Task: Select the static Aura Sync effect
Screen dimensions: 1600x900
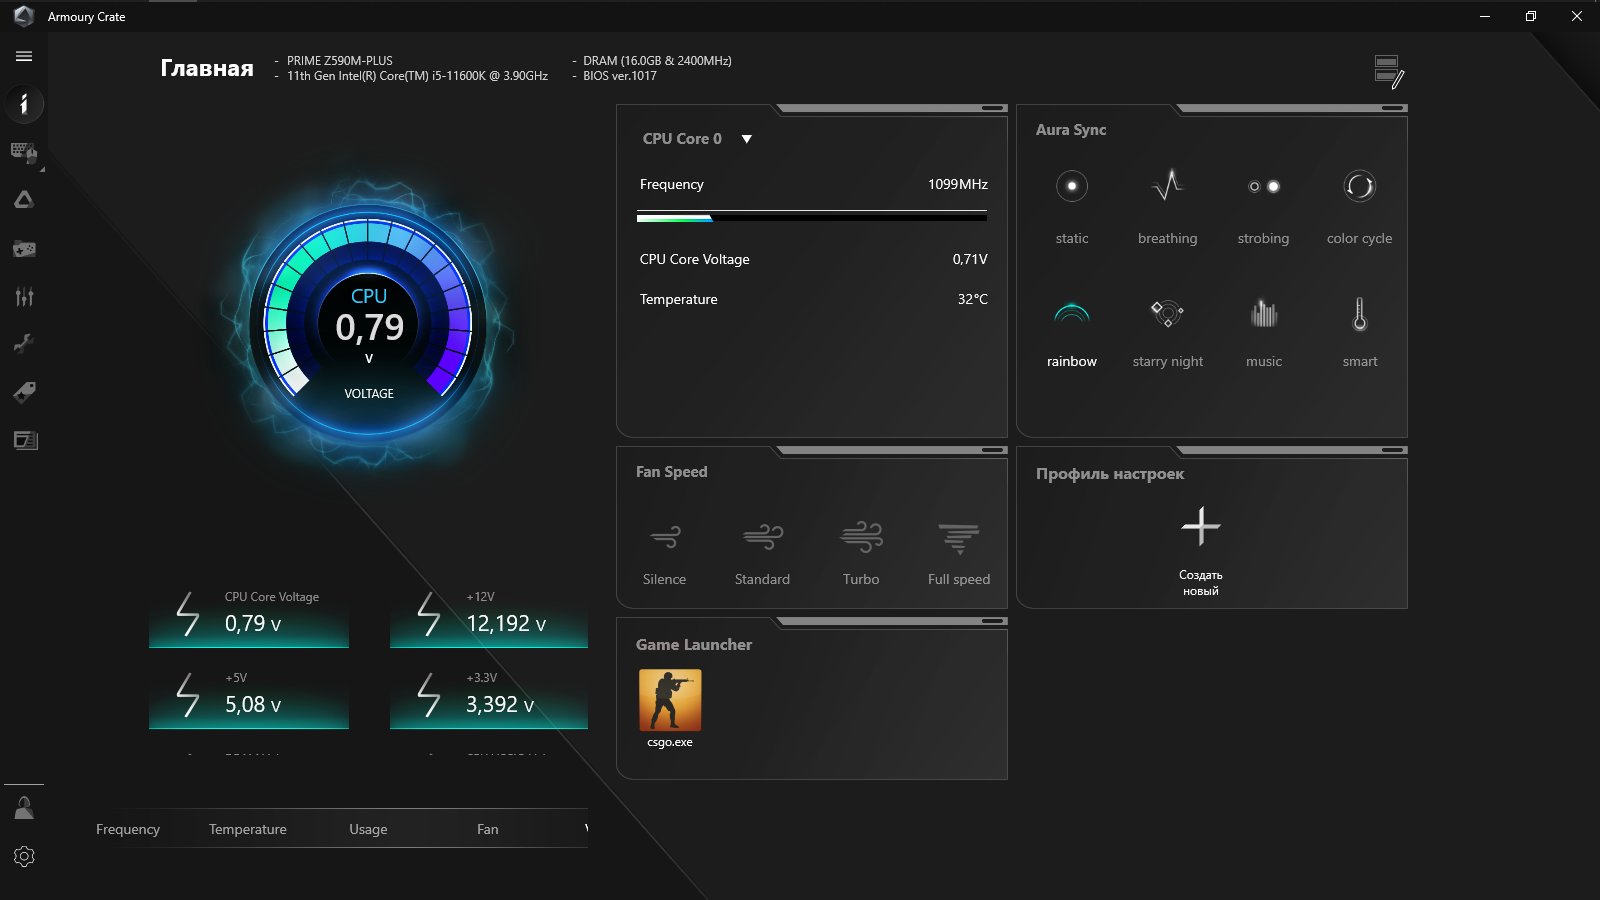Action: [1072, 207]
